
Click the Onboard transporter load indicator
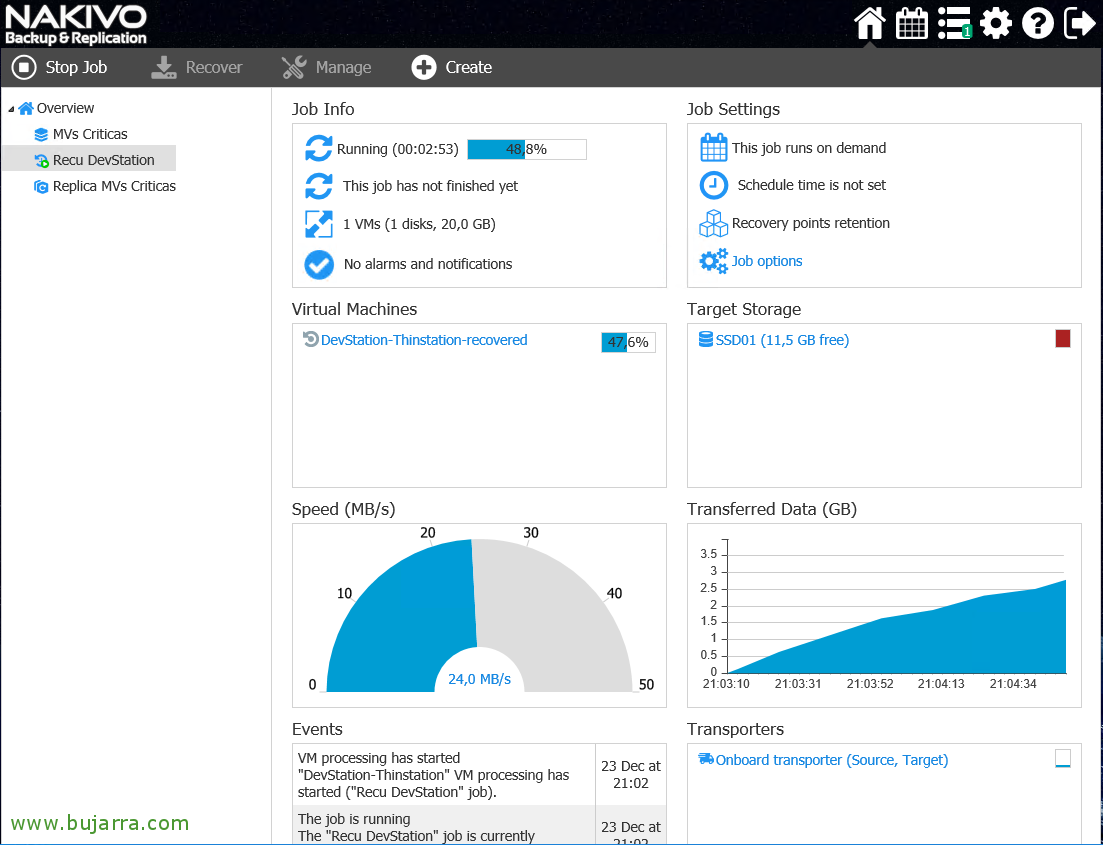click(x=1063, y=758)
